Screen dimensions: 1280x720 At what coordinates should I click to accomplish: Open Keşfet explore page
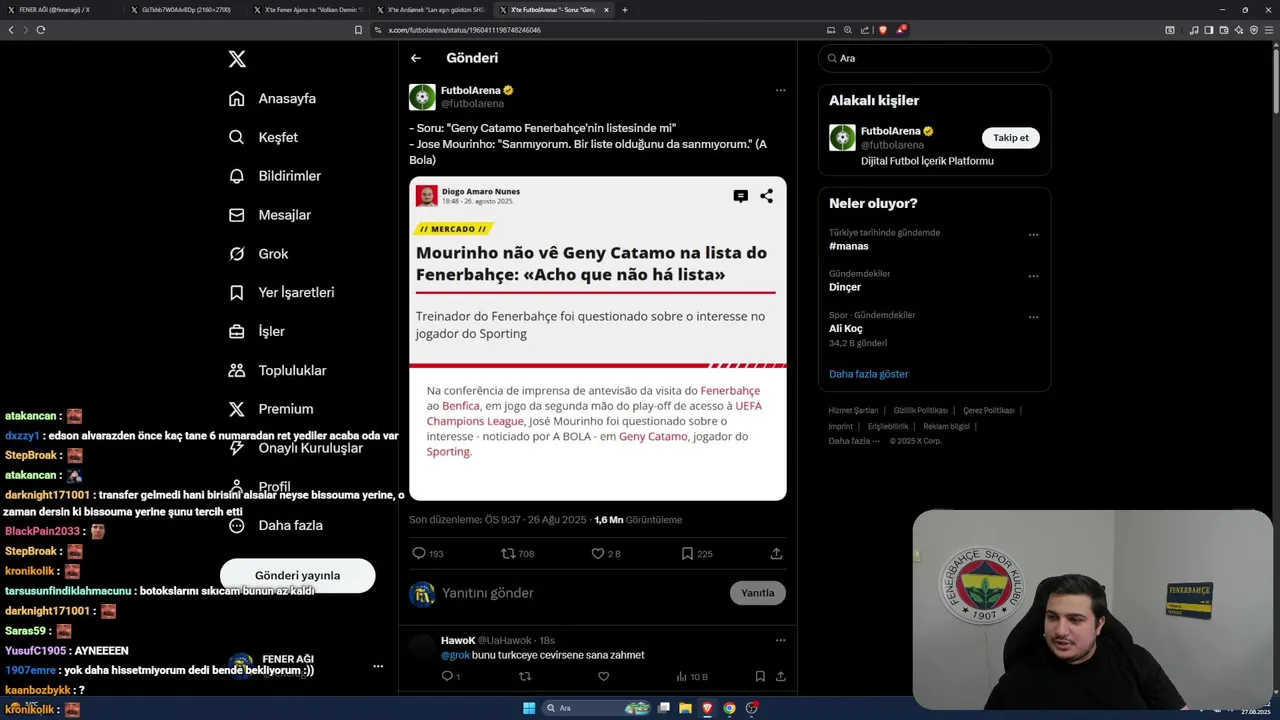point(263,137)
